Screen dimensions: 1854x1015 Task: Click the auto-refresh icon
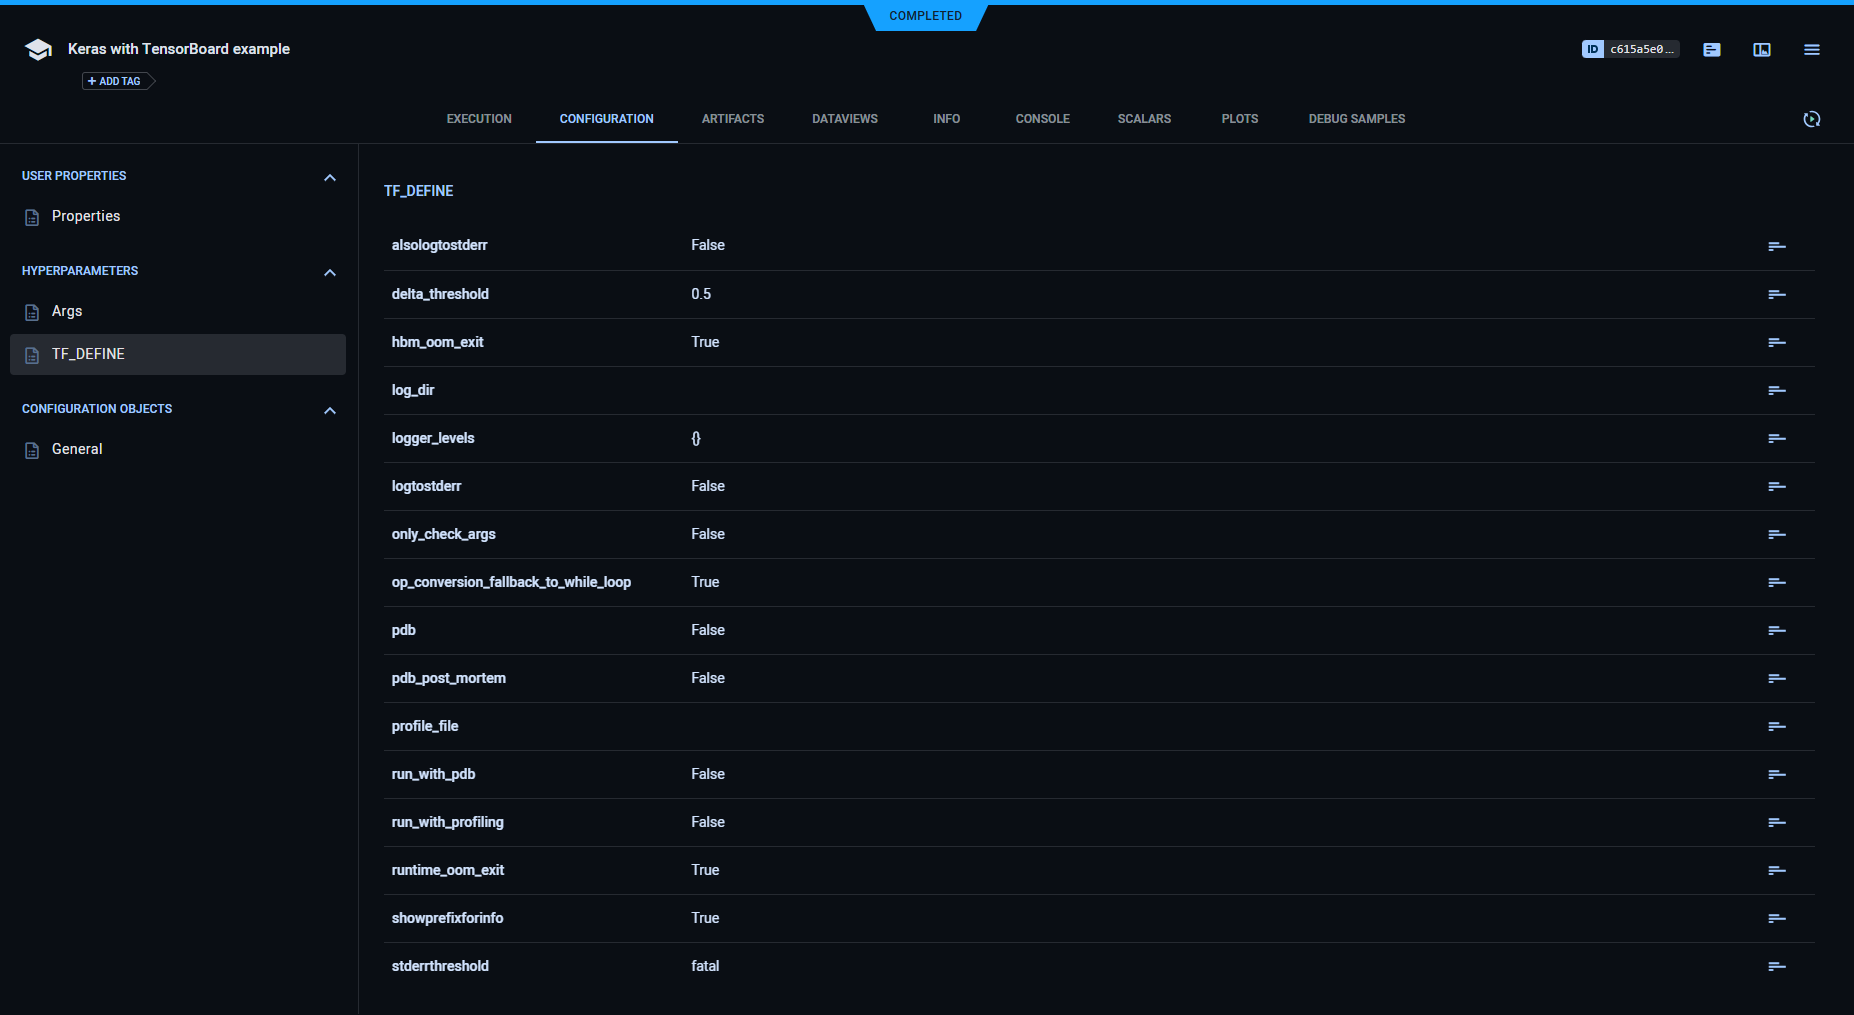tap(1811, 119)
